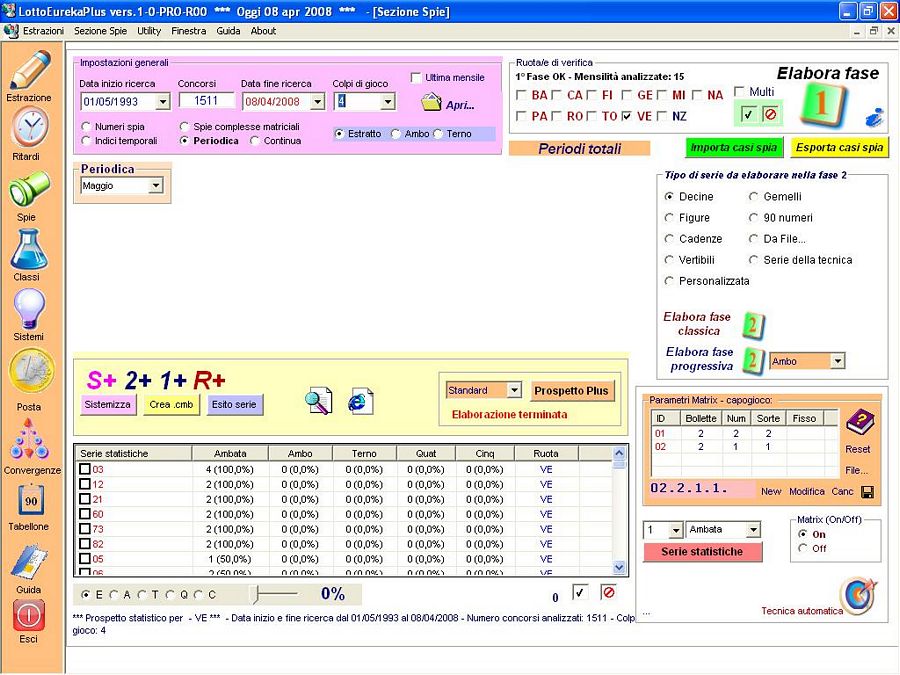
Task: Open the Estrazione pencil icon in sidebar
Action: (30, 70)
